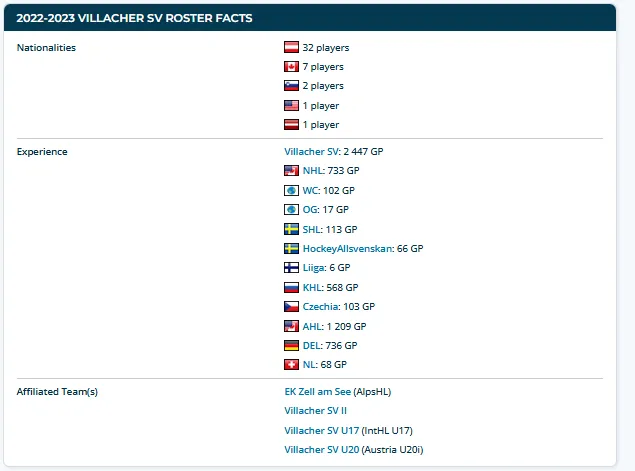The width and height of the screenshot is (635, 471).
Task: Click the Swiss flag beside NL
Action: [291, 364]
